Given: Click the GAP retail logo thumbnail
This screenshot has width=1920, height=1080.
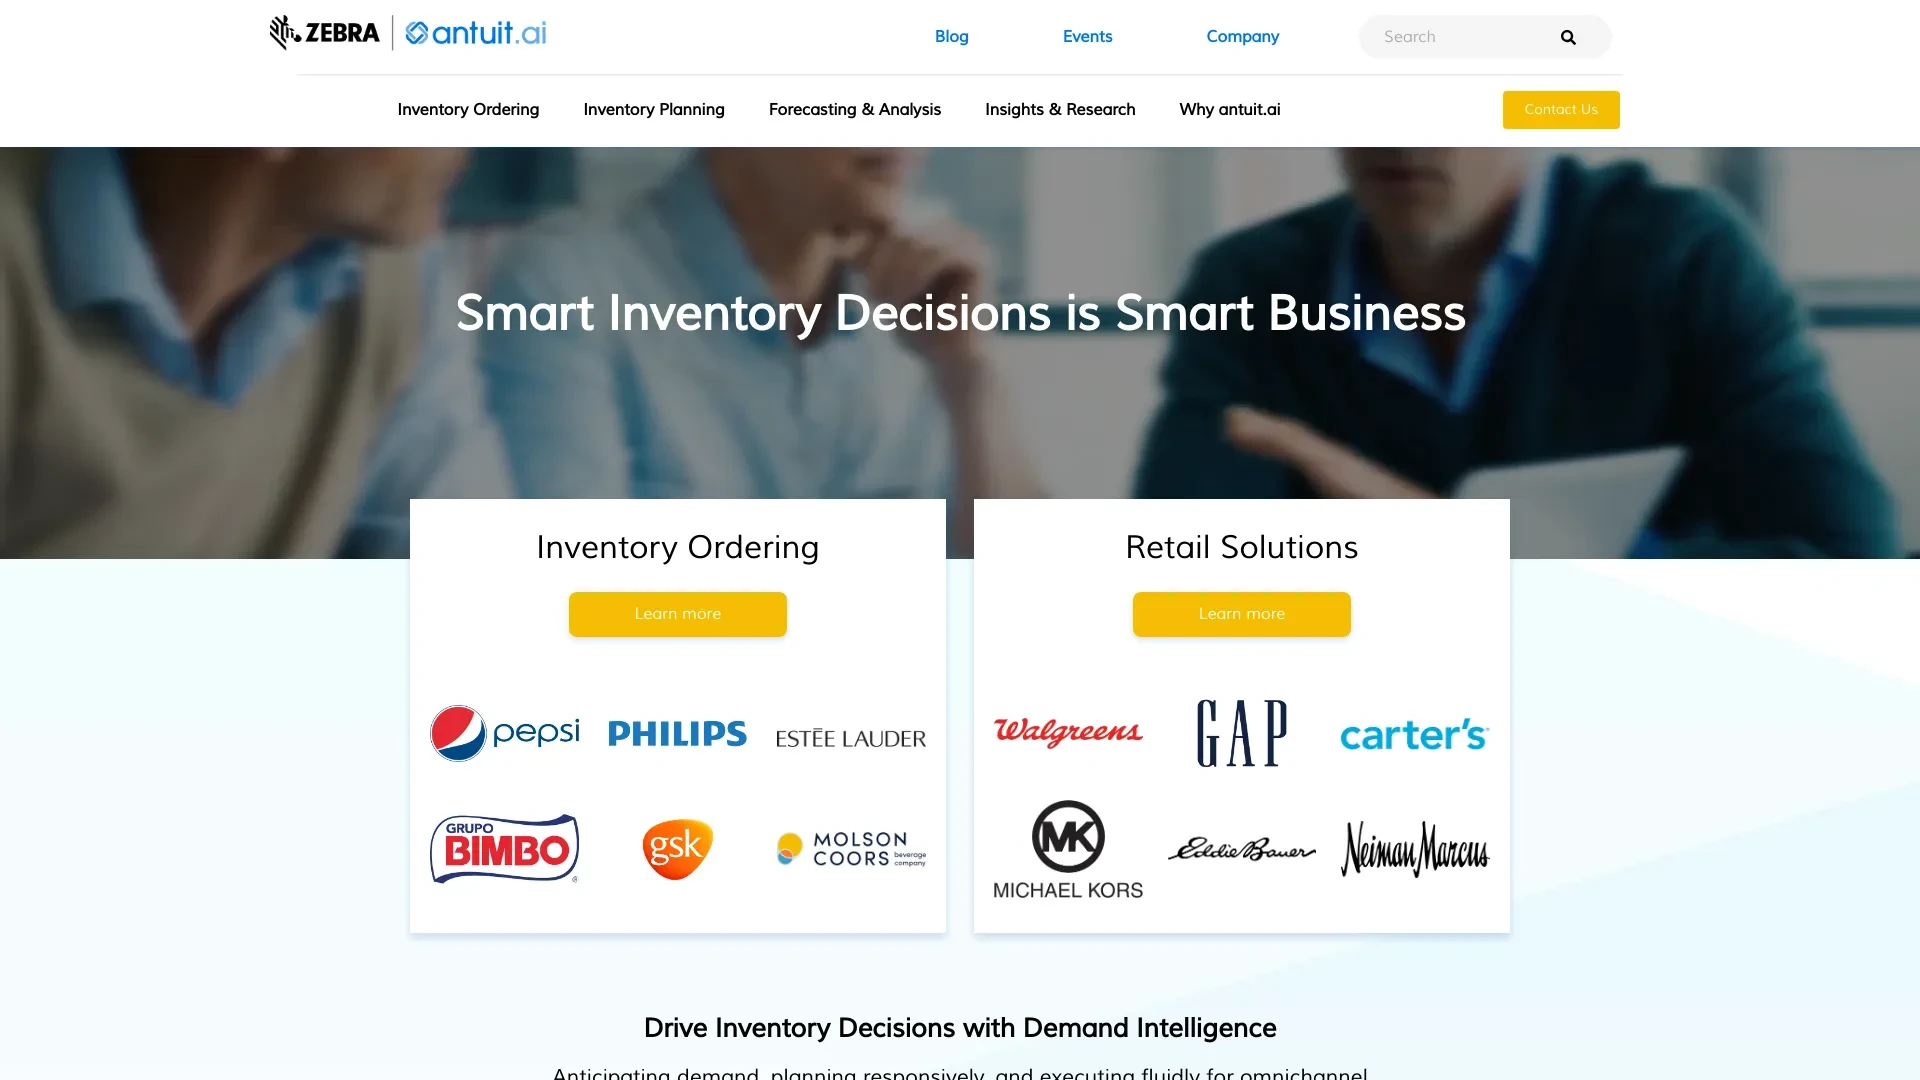Looking at the screenshot, I should pos(1241,733).
